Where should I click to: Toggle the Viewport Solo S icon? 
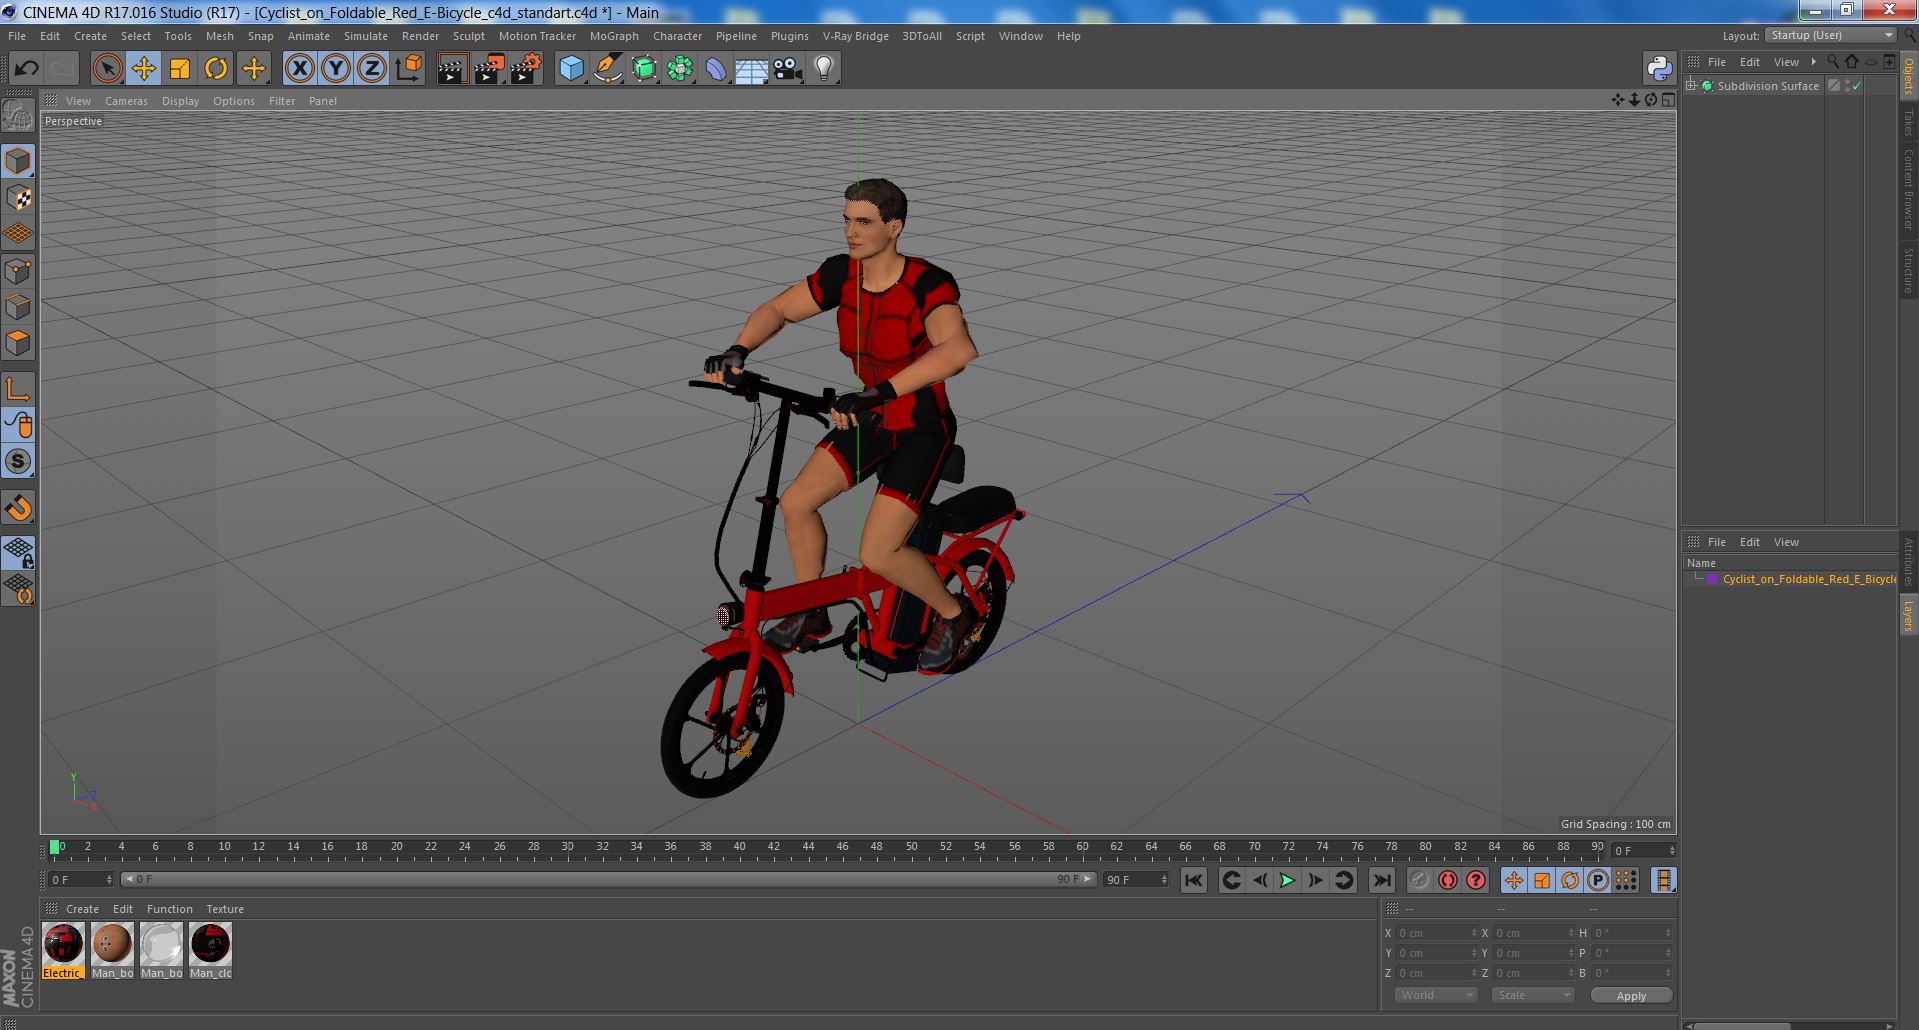[x=18, y=461]
